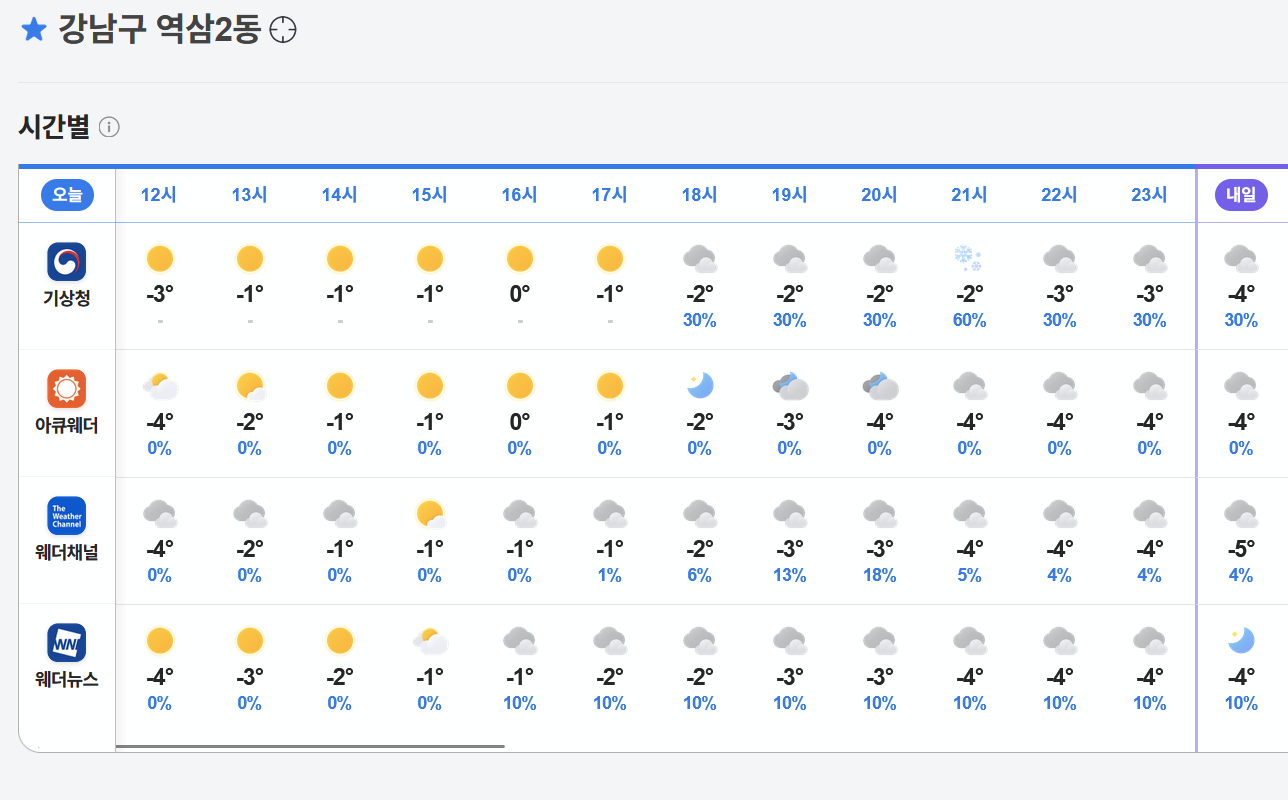Click 웨더채널 18% precipitation at 20시

pos(879,576)
